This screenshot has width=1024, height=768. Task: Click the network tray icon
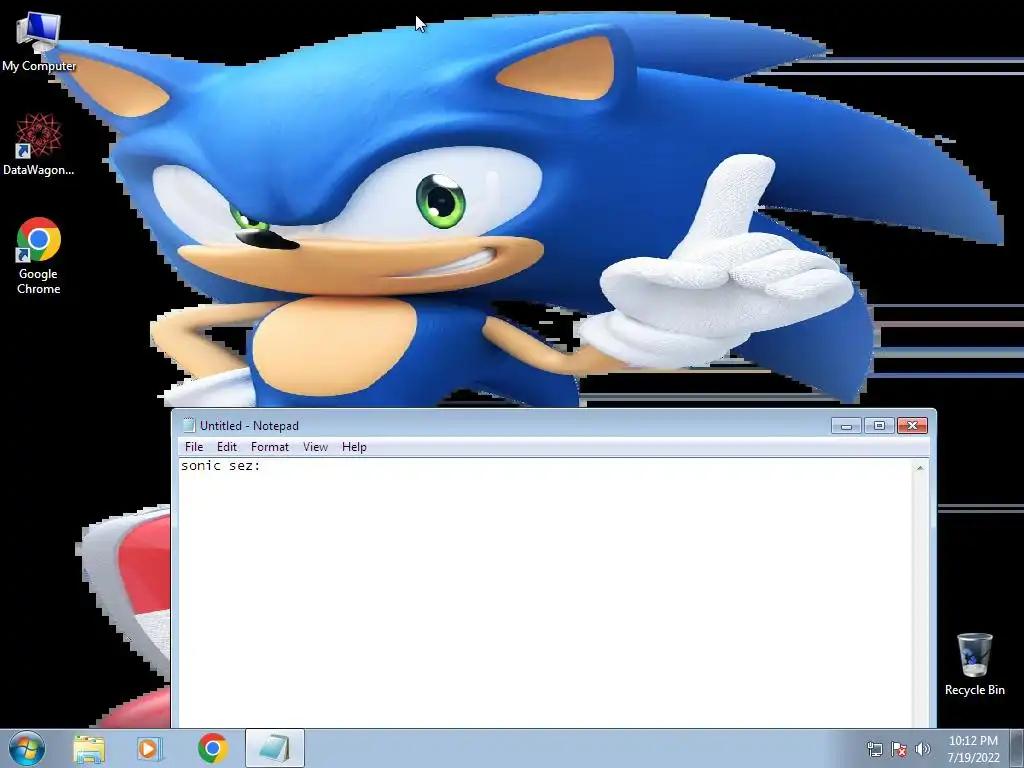[874, 749]
